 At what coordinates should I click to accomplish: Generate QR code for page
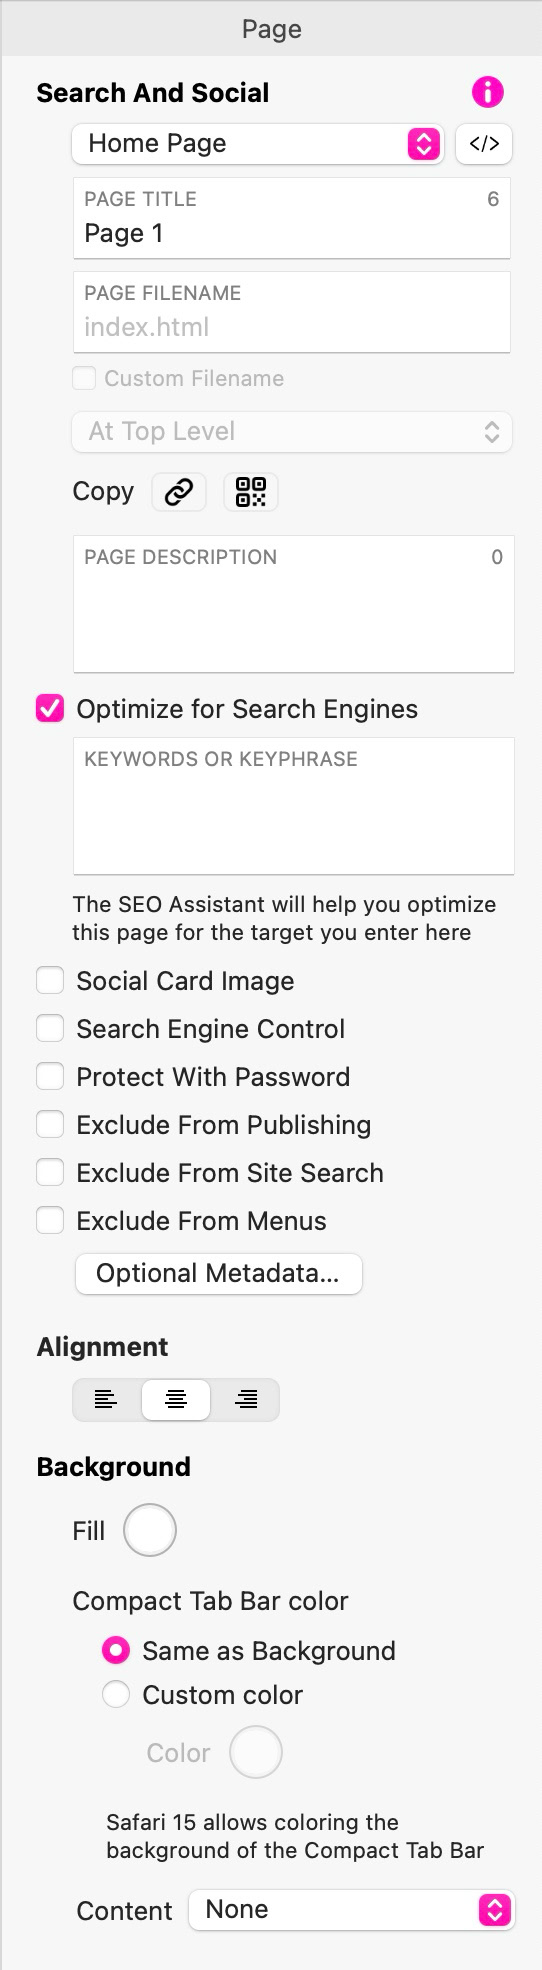[251, 492]
